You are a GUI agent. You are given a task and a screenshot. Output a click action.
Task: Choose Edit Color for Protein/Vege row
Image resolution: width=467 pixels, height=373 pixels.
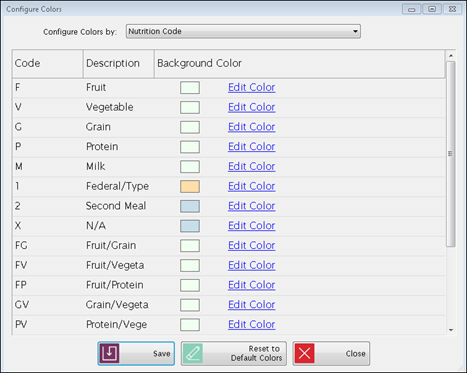252,324
